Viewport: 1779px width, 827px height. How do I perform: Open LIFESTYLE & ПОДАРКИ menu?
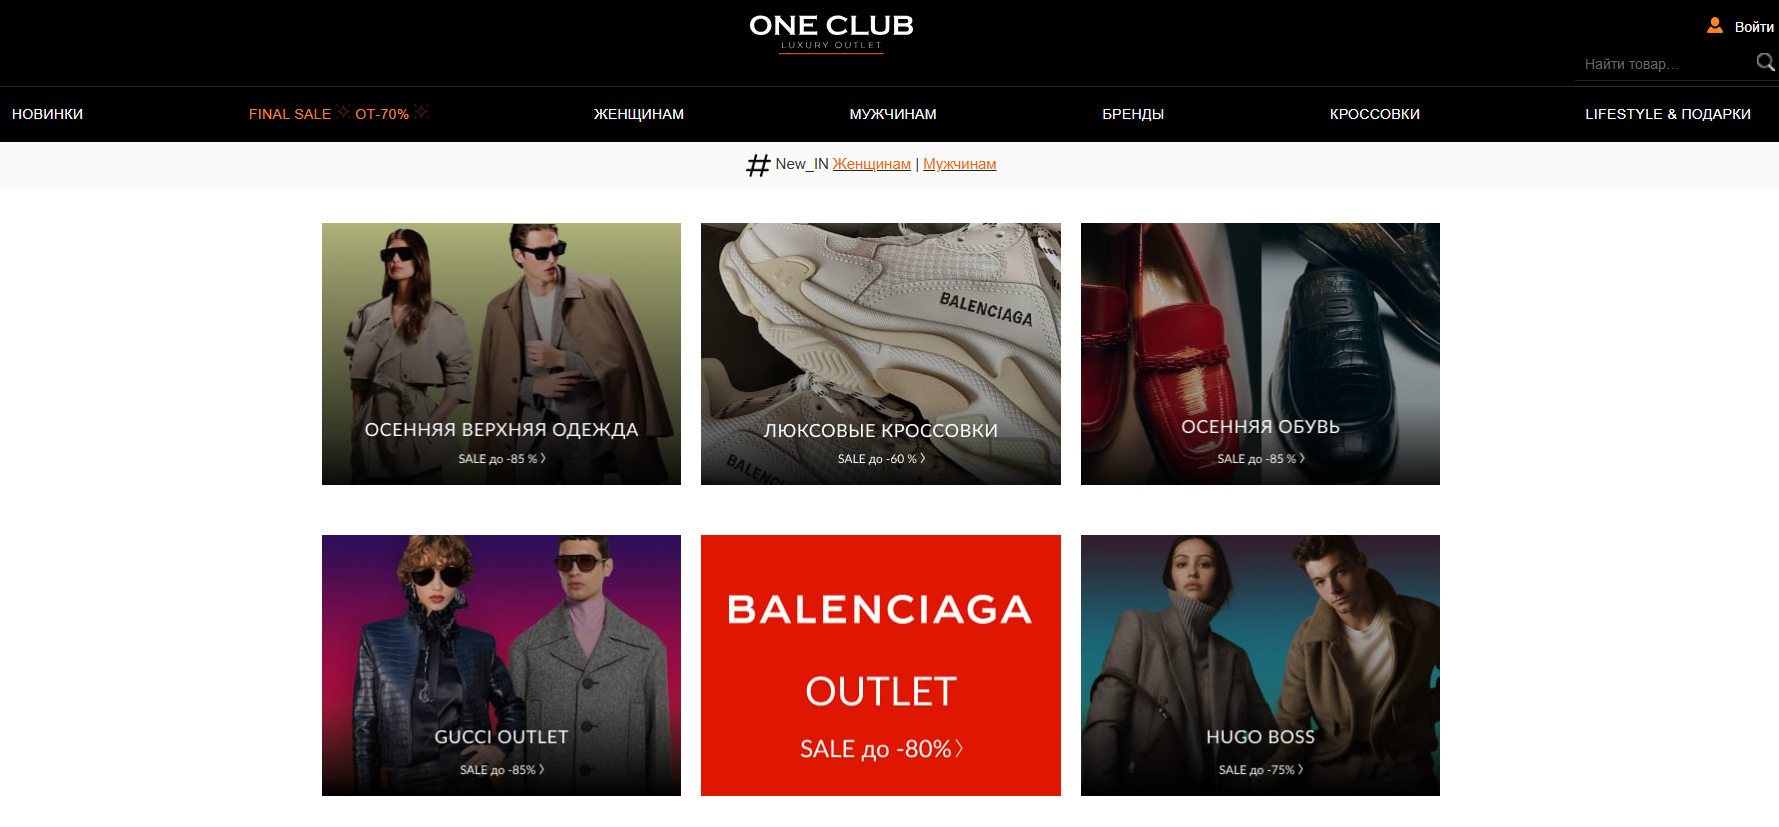point(1668,114)
